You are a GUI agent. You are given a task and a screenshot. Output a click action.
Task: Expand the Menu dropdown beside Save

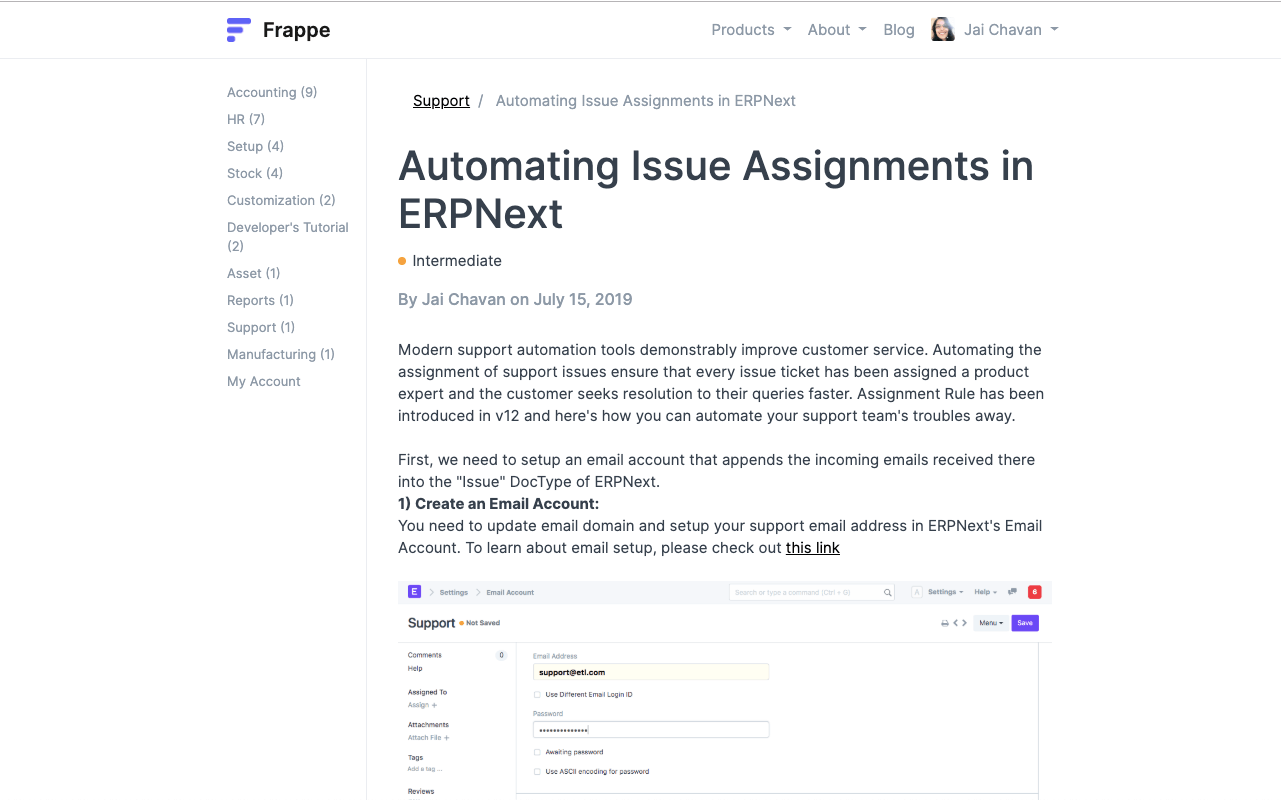click(x=990, y=622)
